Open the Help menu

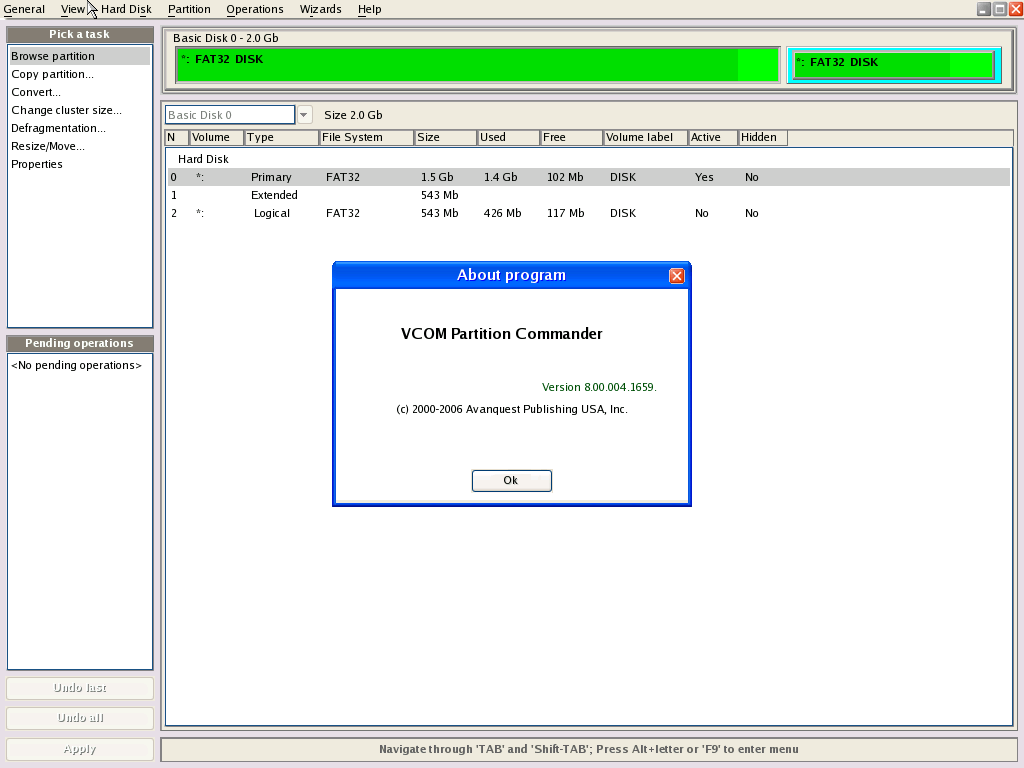[369, 9]
